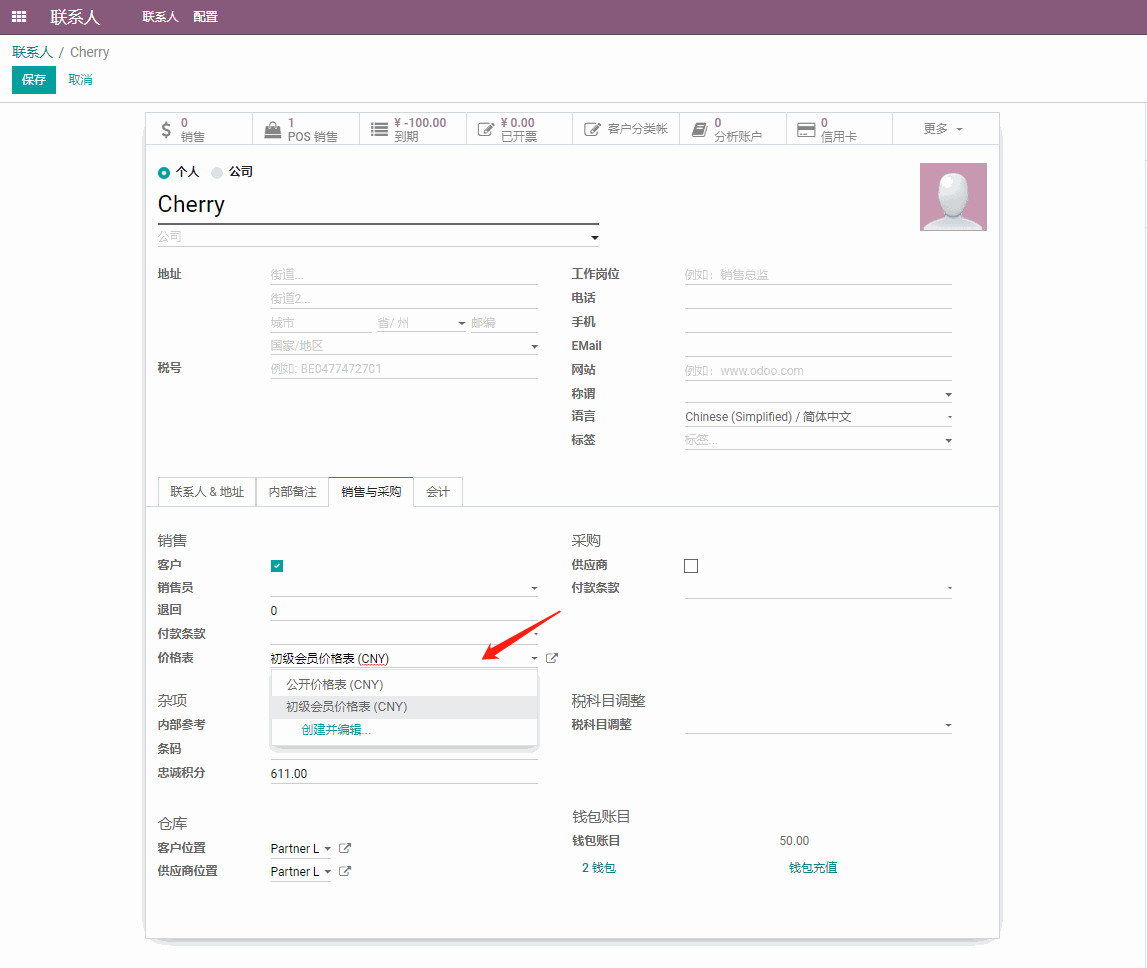Click the 钱包充值 wallet recharge link

click(x=812, y=868)
